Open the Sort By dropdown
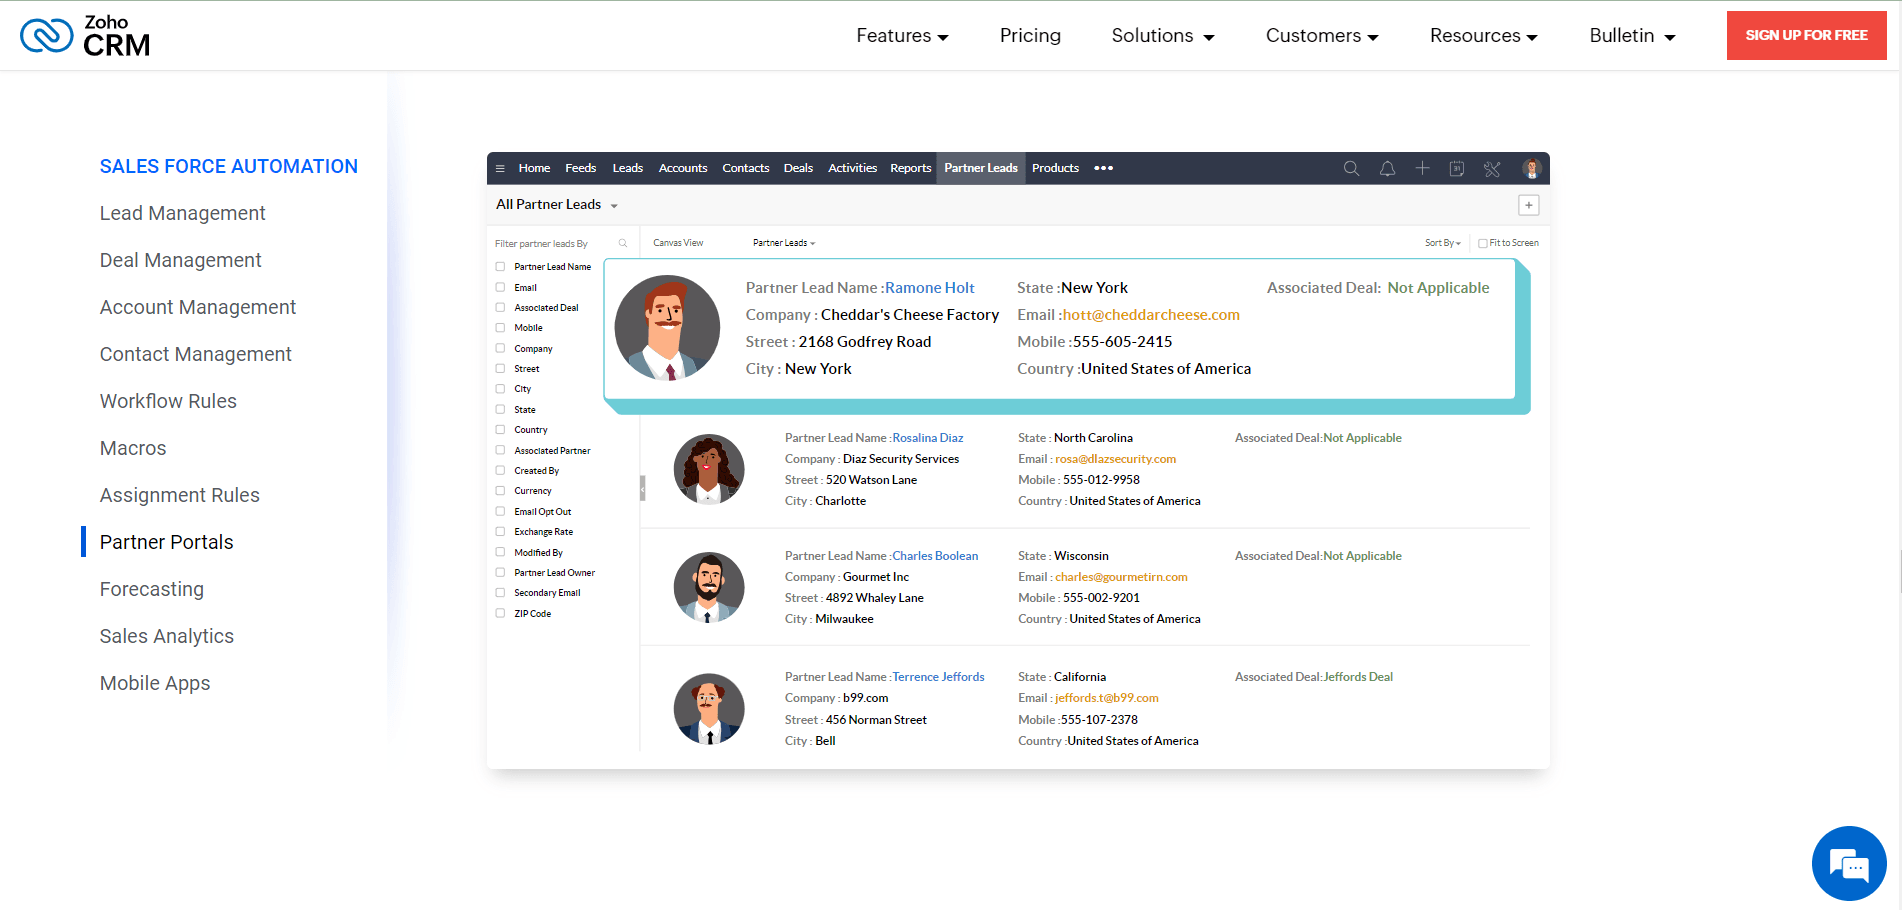 coord(1442,242)
